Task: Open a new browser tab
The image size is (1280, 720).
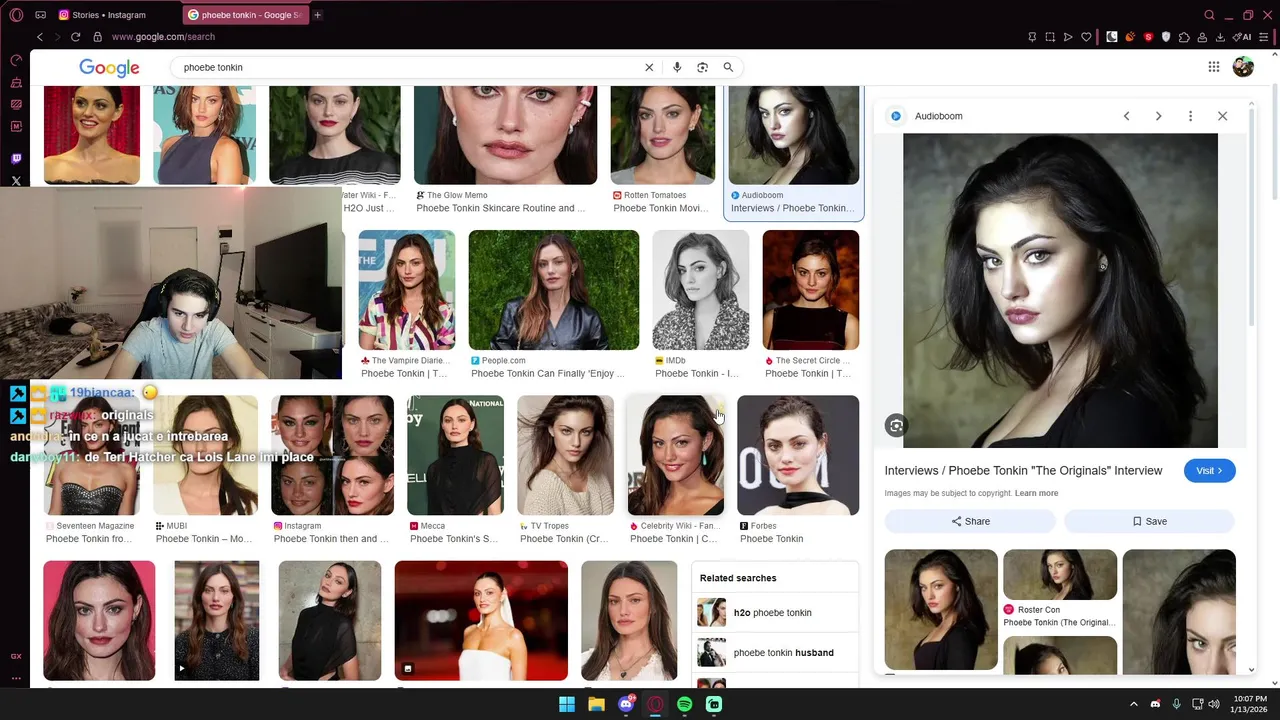Action: pyautogui.click(x=318, y=15)
